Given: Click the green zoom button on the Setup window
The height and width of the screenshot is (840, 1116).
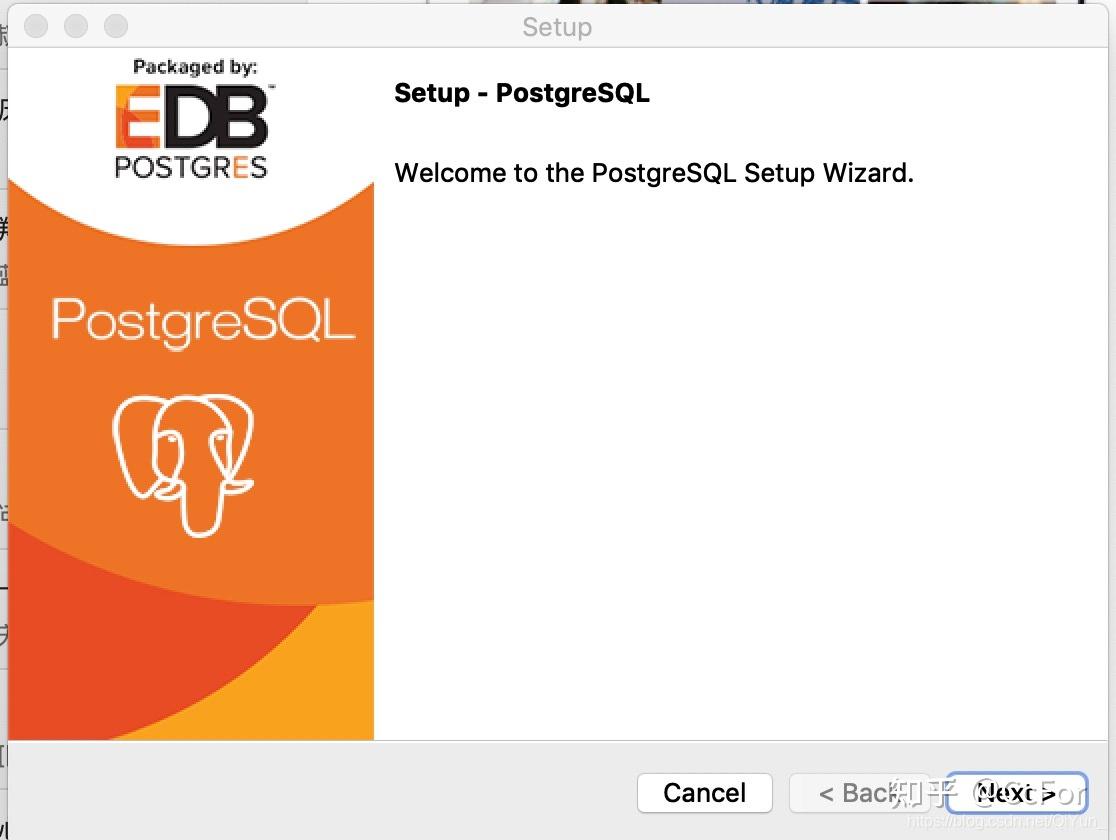Looking at the screenshot, I should pyautogui.click(x=114, y=25).
